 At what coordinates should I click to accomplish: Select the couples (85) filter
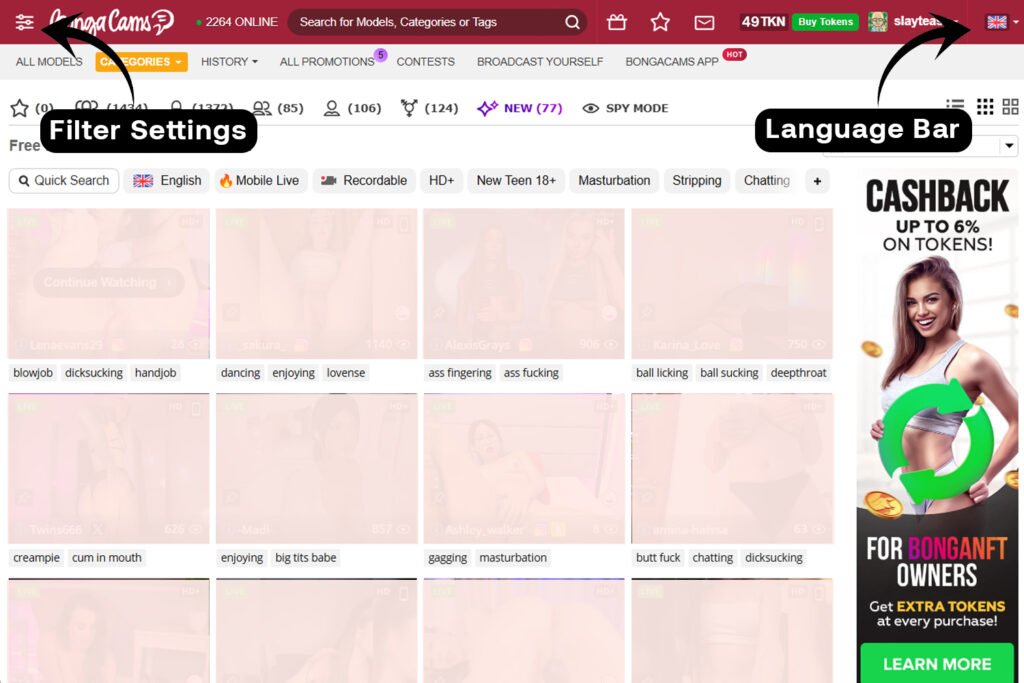coord(278,108)
